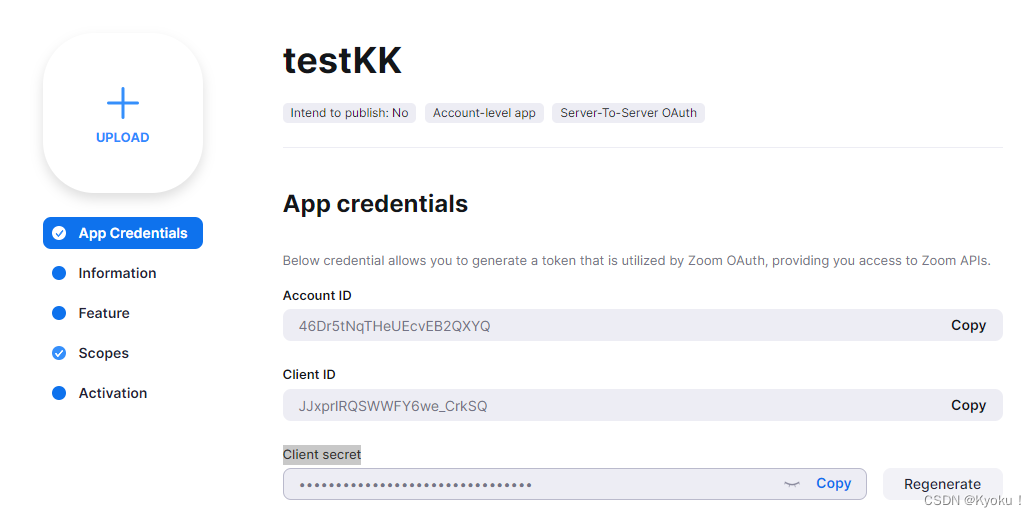Switch to the Feature section

104,313
